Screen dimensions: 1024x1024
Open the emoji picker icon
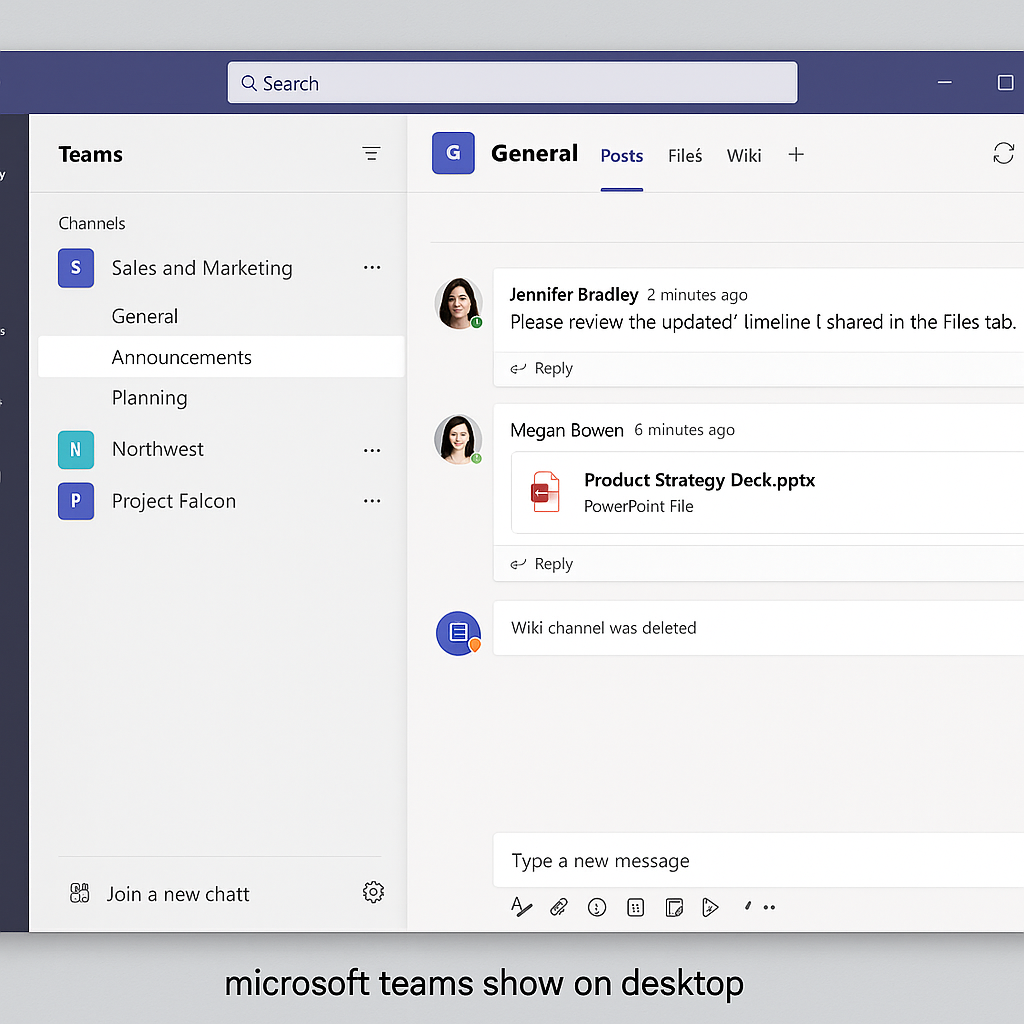[x=597, y=907]
